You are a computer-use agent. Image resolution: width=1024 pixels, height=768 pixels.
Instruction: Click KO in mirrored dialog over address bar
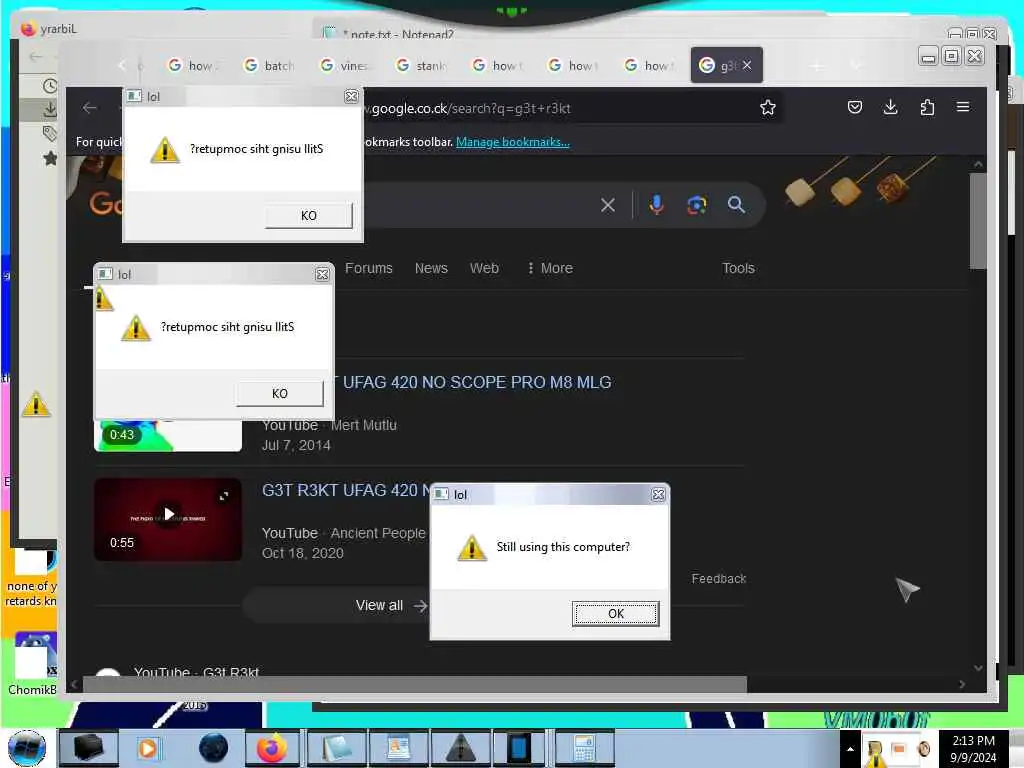pos(308,216)
